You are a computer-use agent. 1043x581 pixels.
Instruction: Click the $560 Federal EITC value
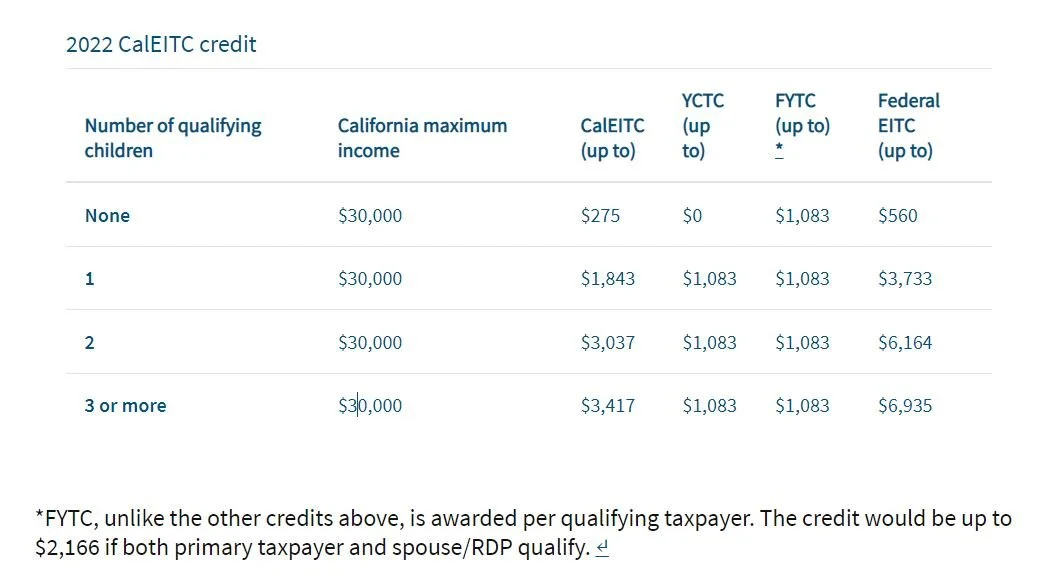897,216
